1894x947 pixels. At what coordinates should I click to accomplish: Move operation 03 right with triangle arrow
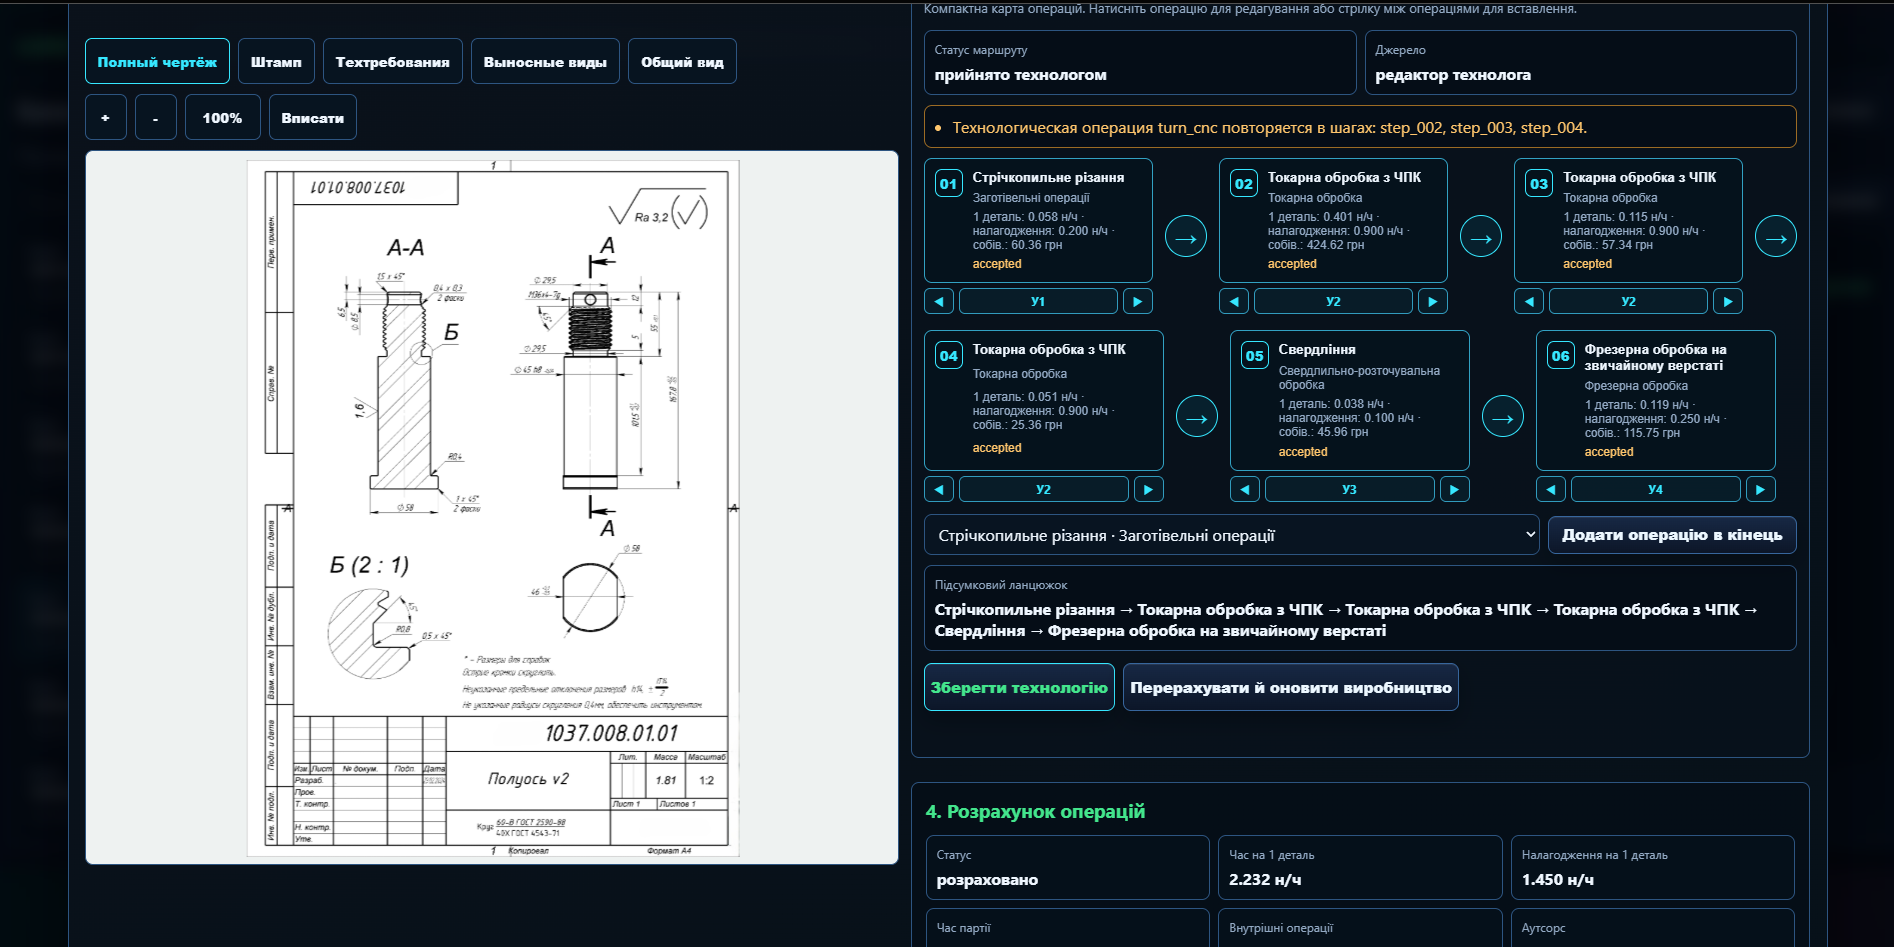point(1728,301)
